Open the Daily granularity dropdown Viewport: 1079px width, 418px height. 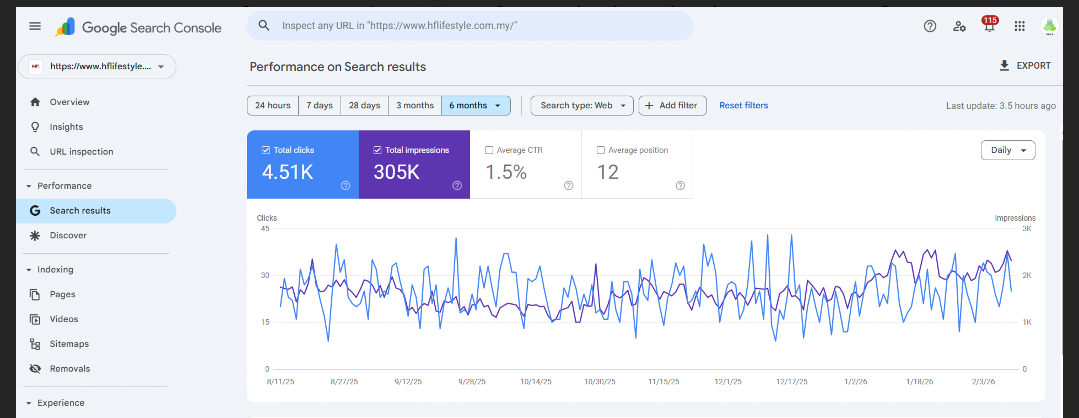[x=1008, y=150]
